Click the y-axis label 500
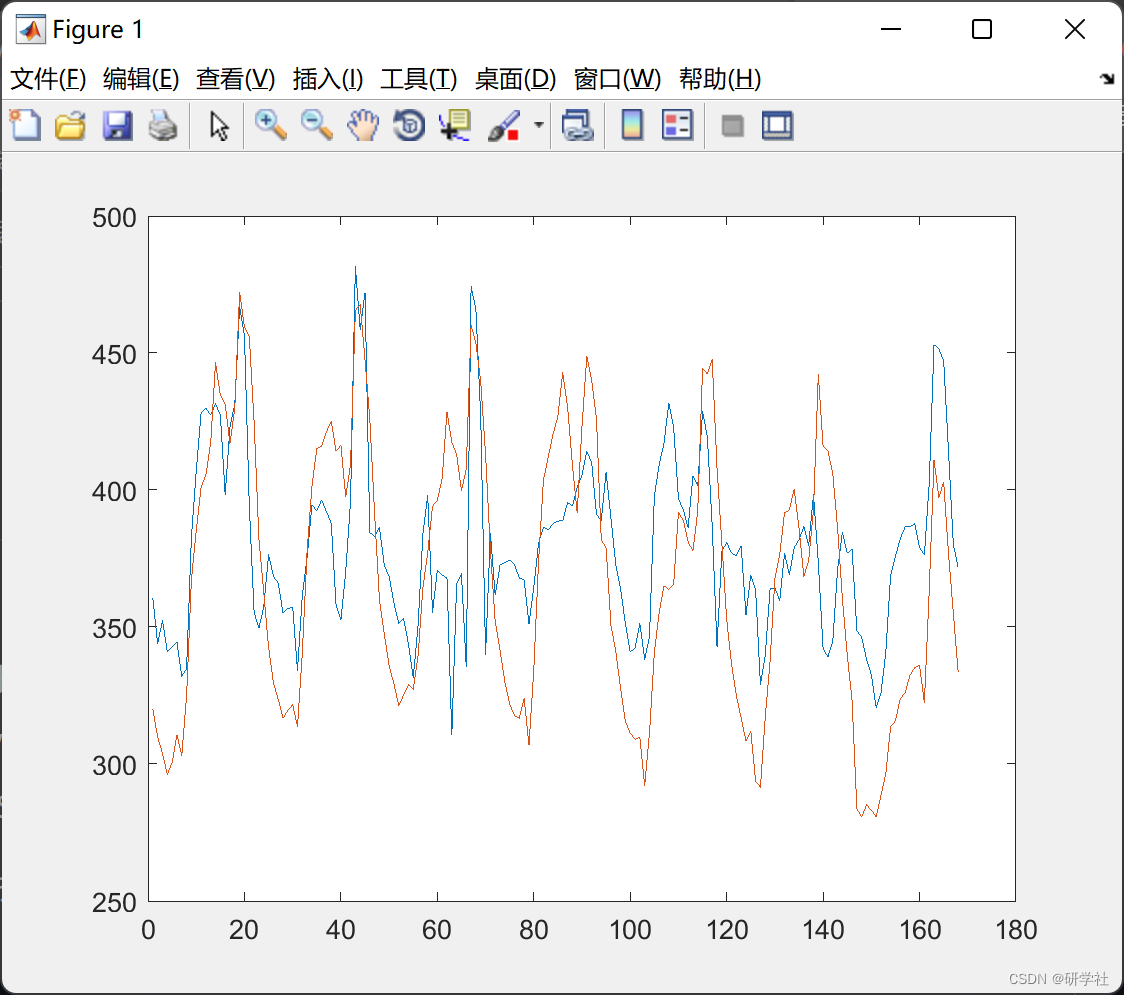1124x995 pixels. pos(114,217)
